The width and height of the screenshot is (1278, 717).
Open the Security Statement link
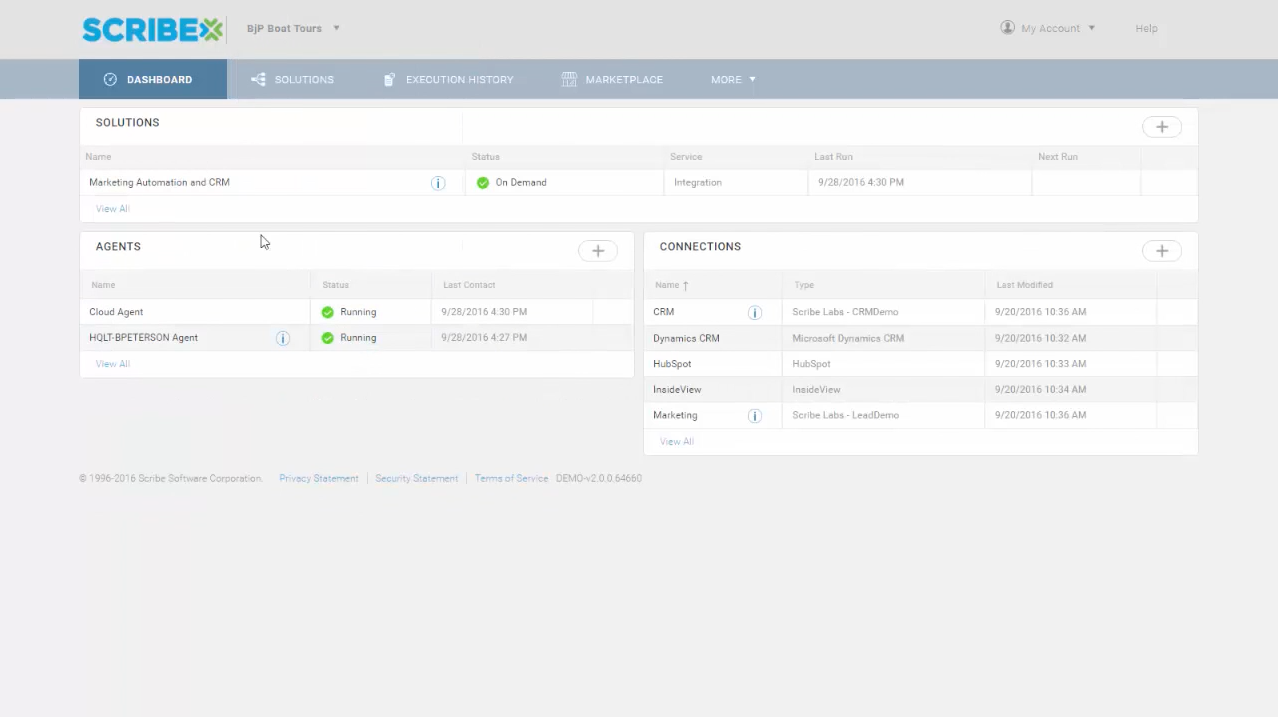pos(416,478)
